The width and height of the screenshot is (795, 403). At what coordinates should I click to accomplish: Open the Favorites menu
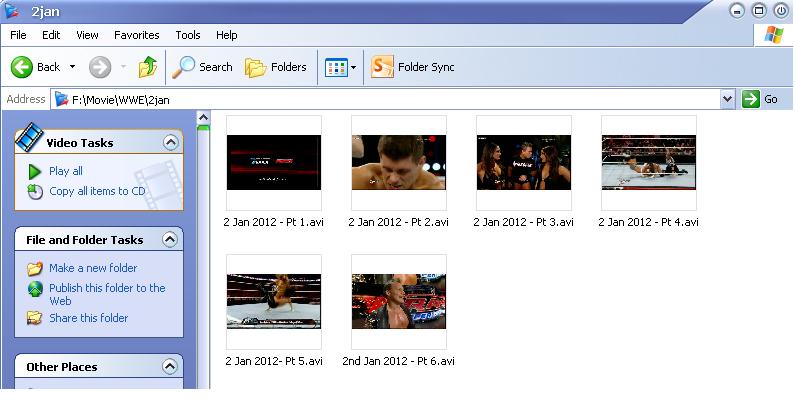point(136,35)
